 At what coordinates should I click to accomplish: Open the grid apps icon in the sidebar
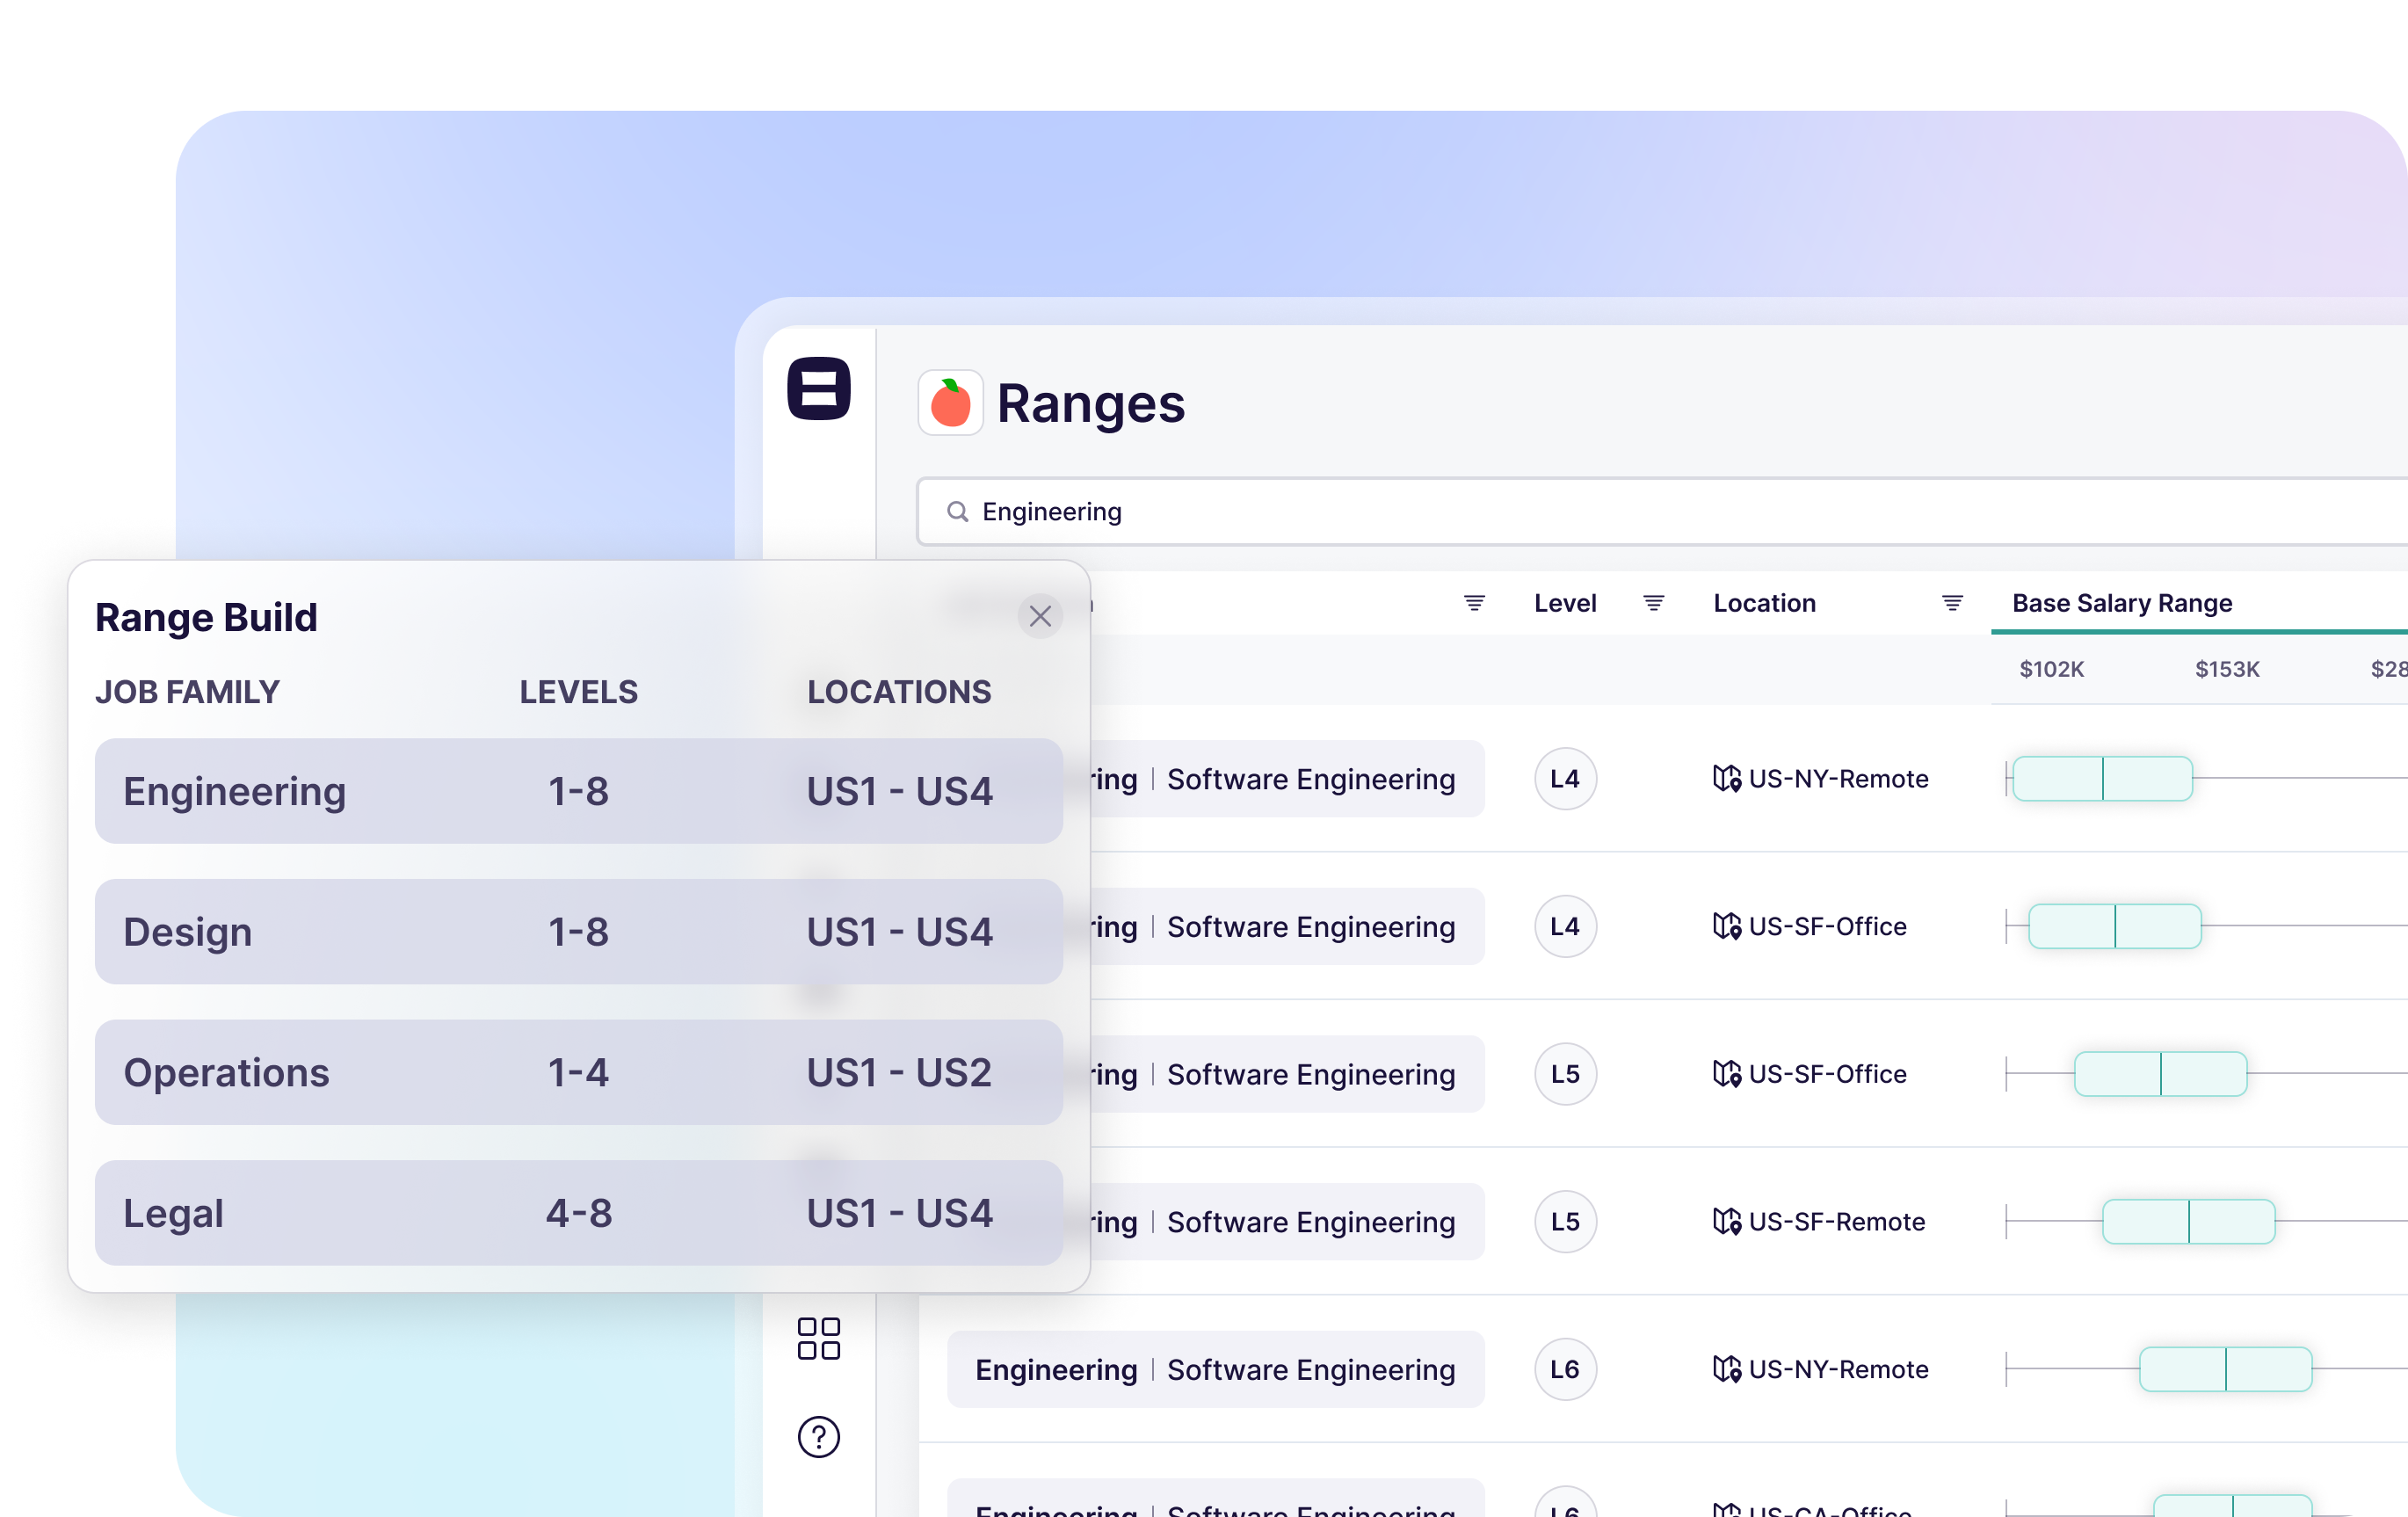818,1338
